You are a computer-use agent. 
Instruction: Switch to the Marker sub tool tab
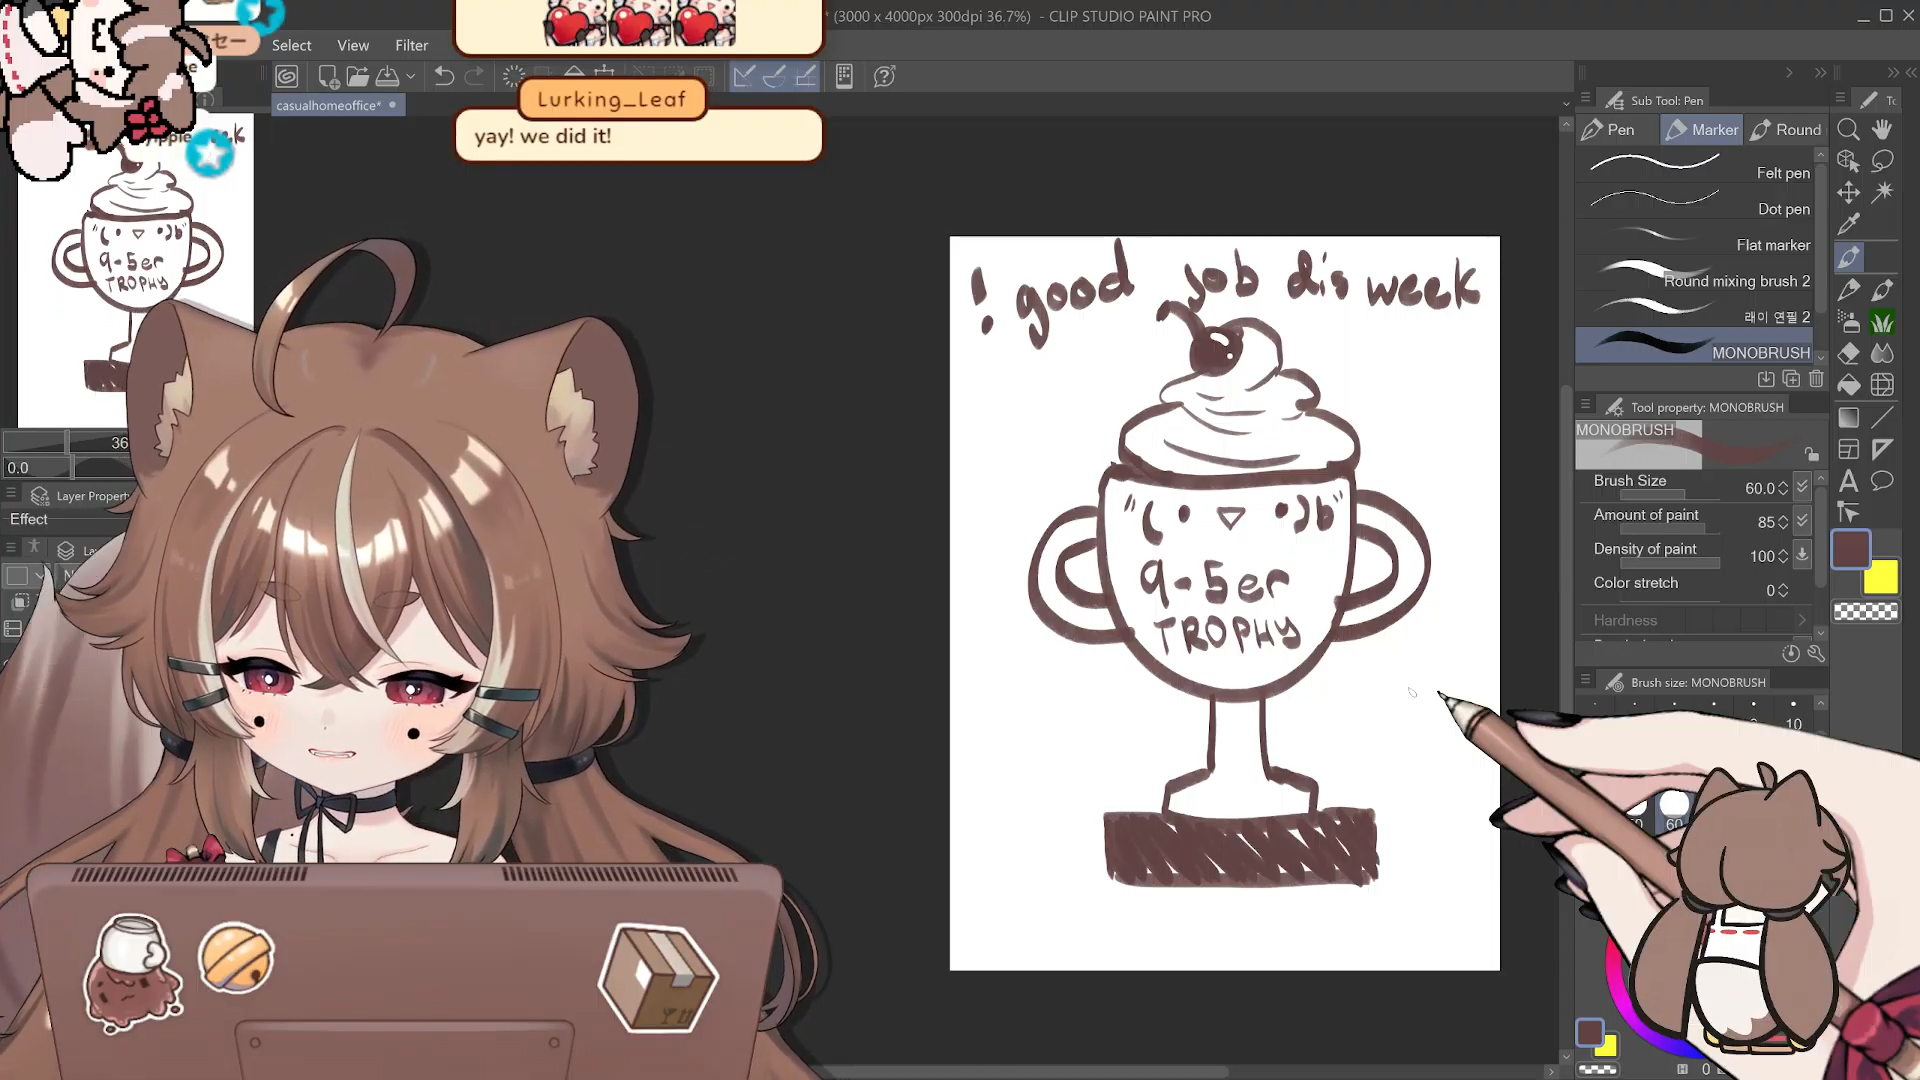pyautogui.click(x=1701, y=130)
